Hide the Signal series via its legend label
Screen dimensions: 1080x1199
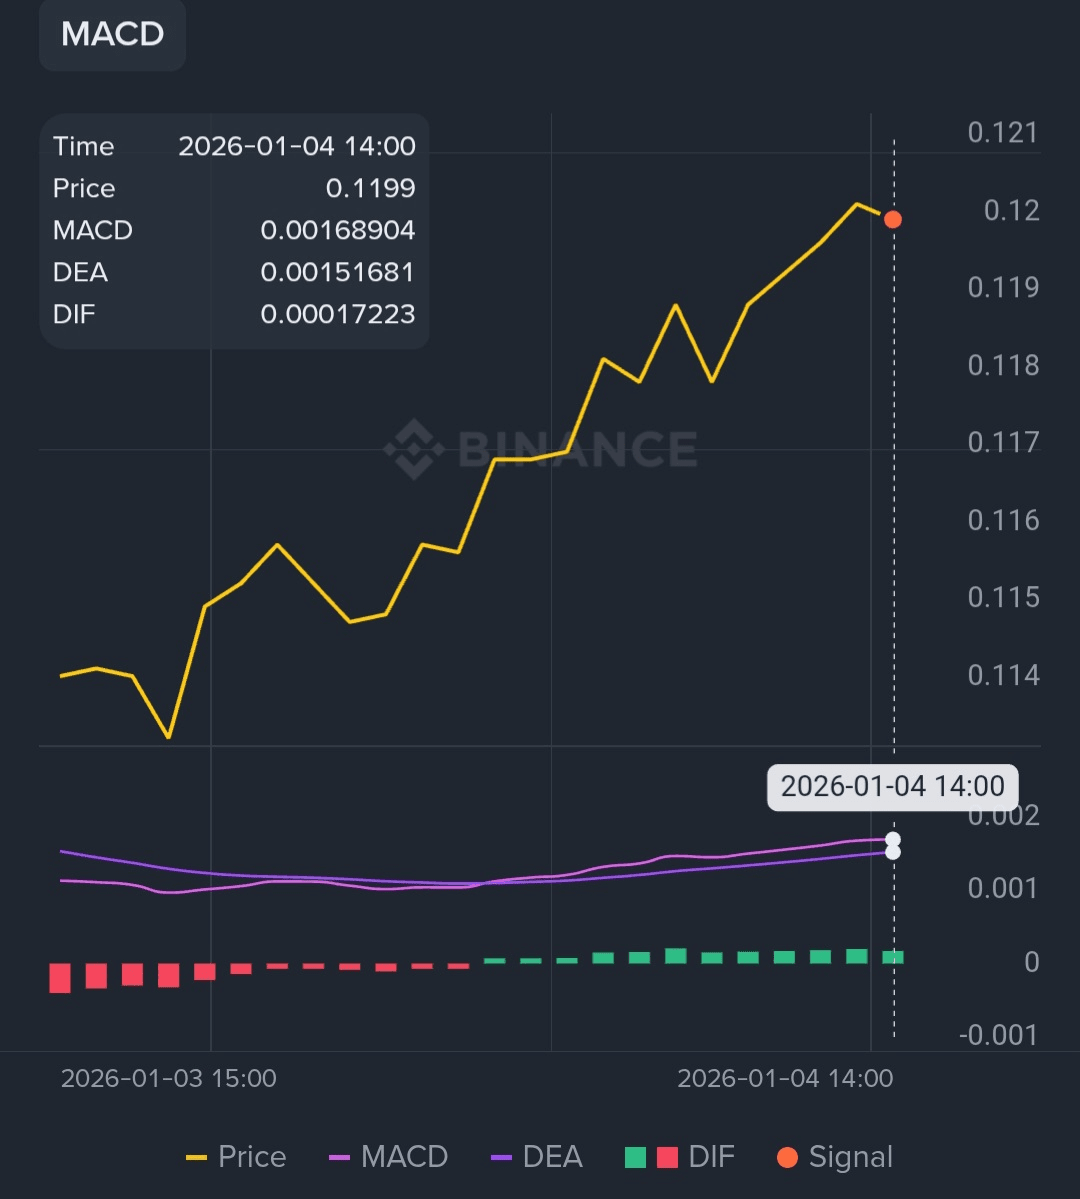tap(850, 1157)
